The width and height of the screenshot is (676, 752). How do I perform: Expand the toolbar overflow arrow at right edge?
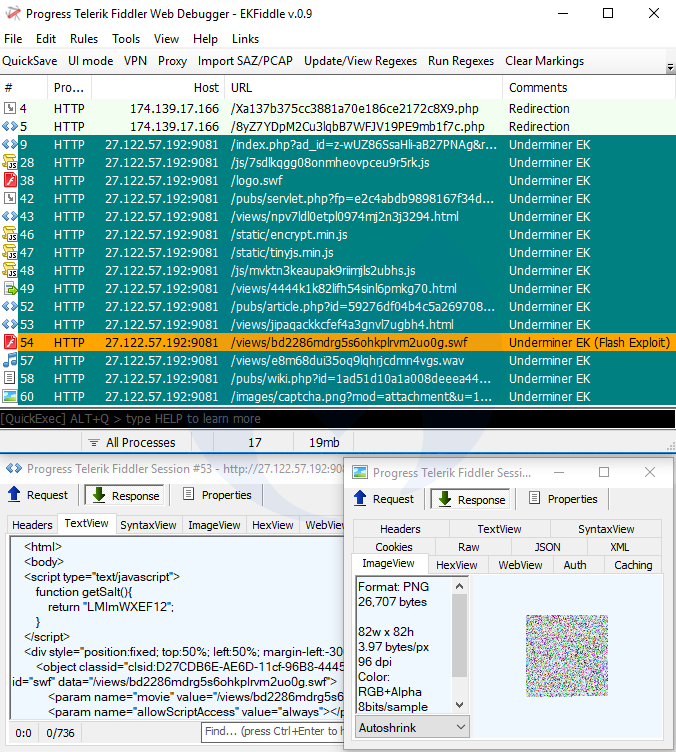669,67
